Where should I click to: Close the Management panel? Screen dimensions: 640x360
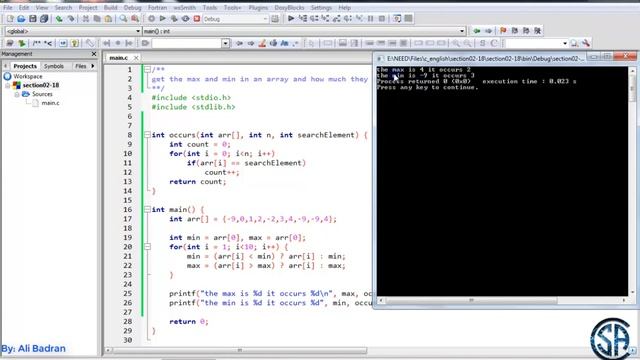click(x=94, y=54)
